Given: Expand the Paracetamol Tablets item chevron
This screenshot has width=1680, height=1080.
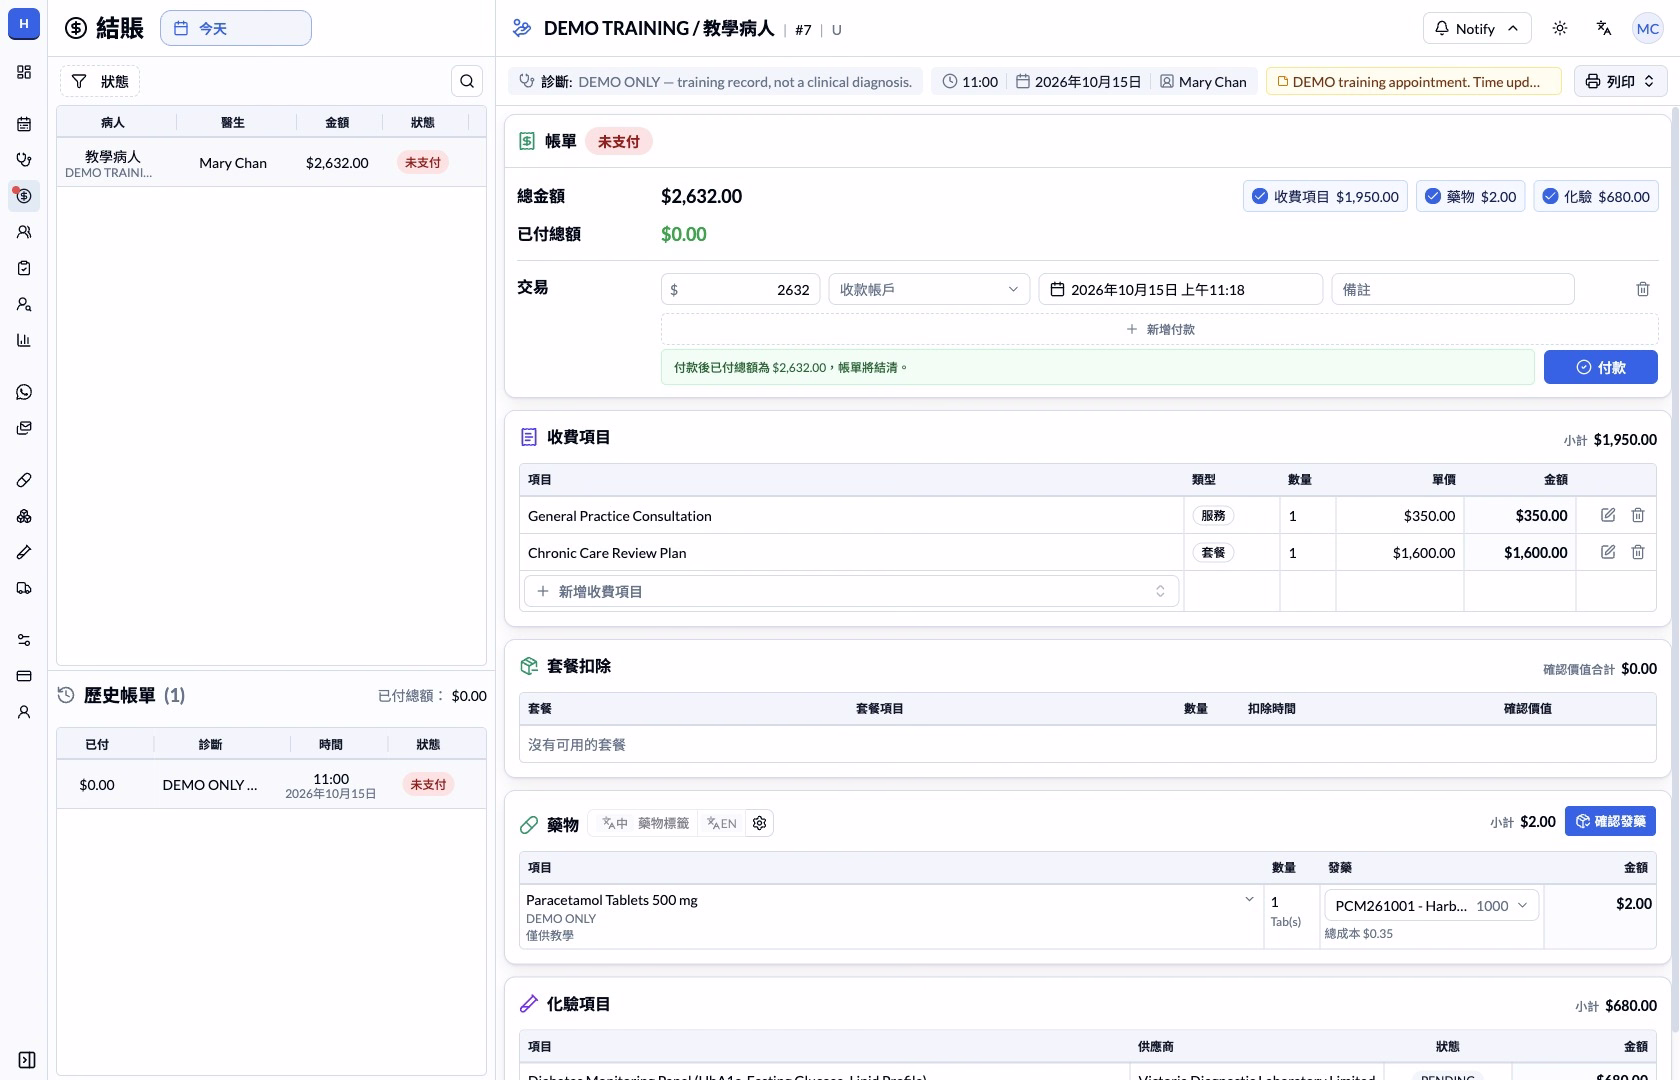Looking at the screenshot, I should [1249, 899].
